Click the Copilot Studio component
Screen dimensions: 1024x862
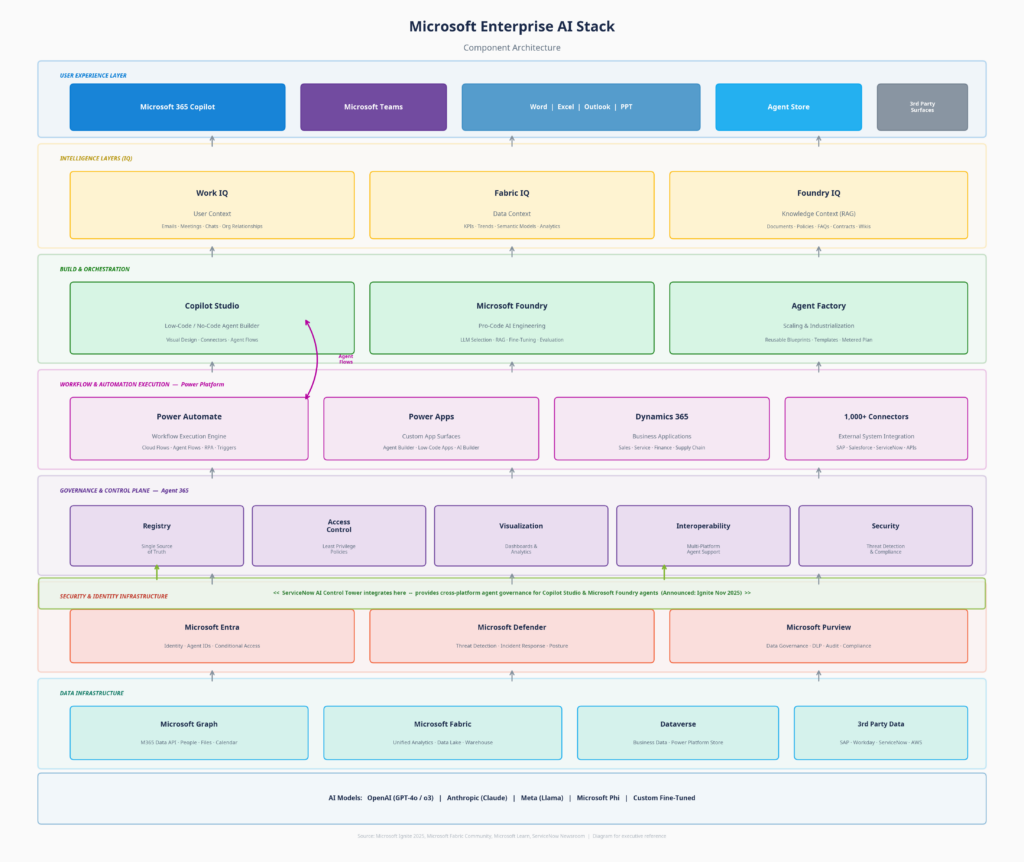[x=212, y=318]
